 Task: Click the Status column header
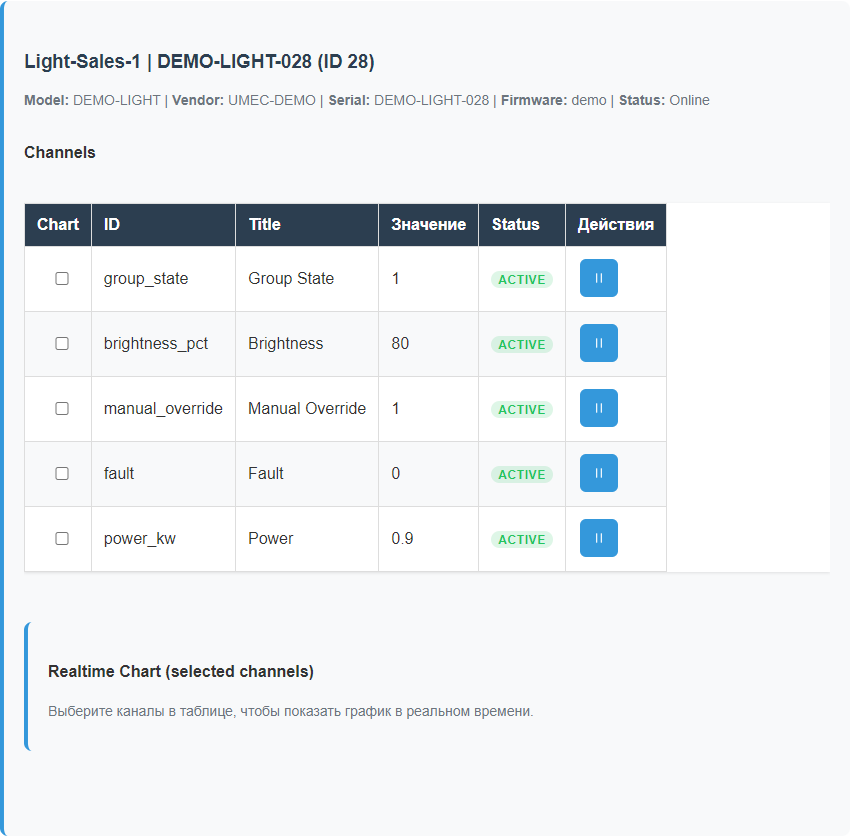515,224
